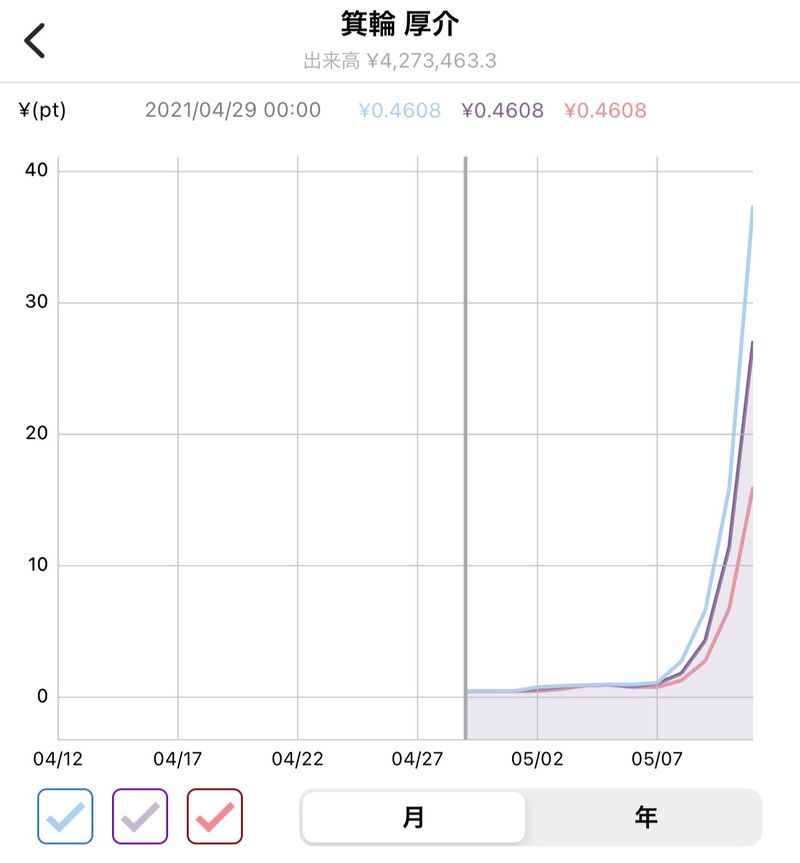
Task: Click the blue ¥0.4608 value
Action: (x=400, y=110)
